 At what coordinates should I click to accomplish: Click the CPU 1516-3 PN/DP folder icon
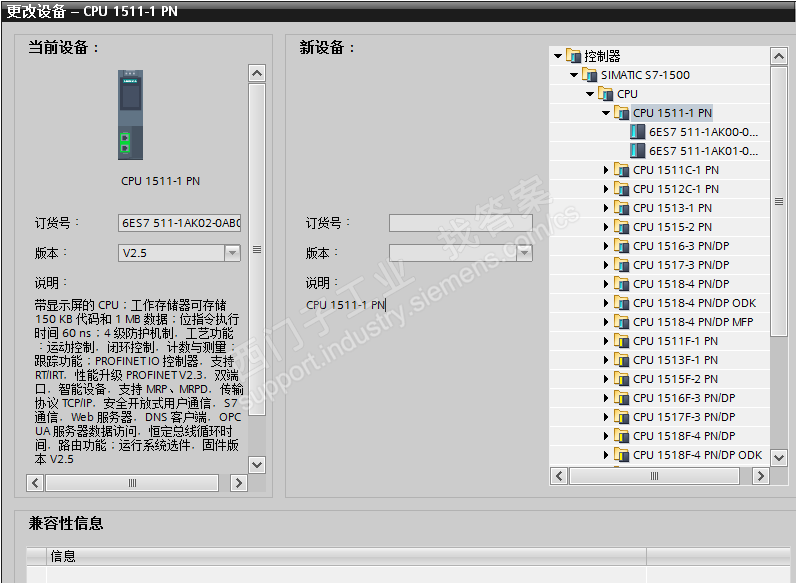coord(622,246)
